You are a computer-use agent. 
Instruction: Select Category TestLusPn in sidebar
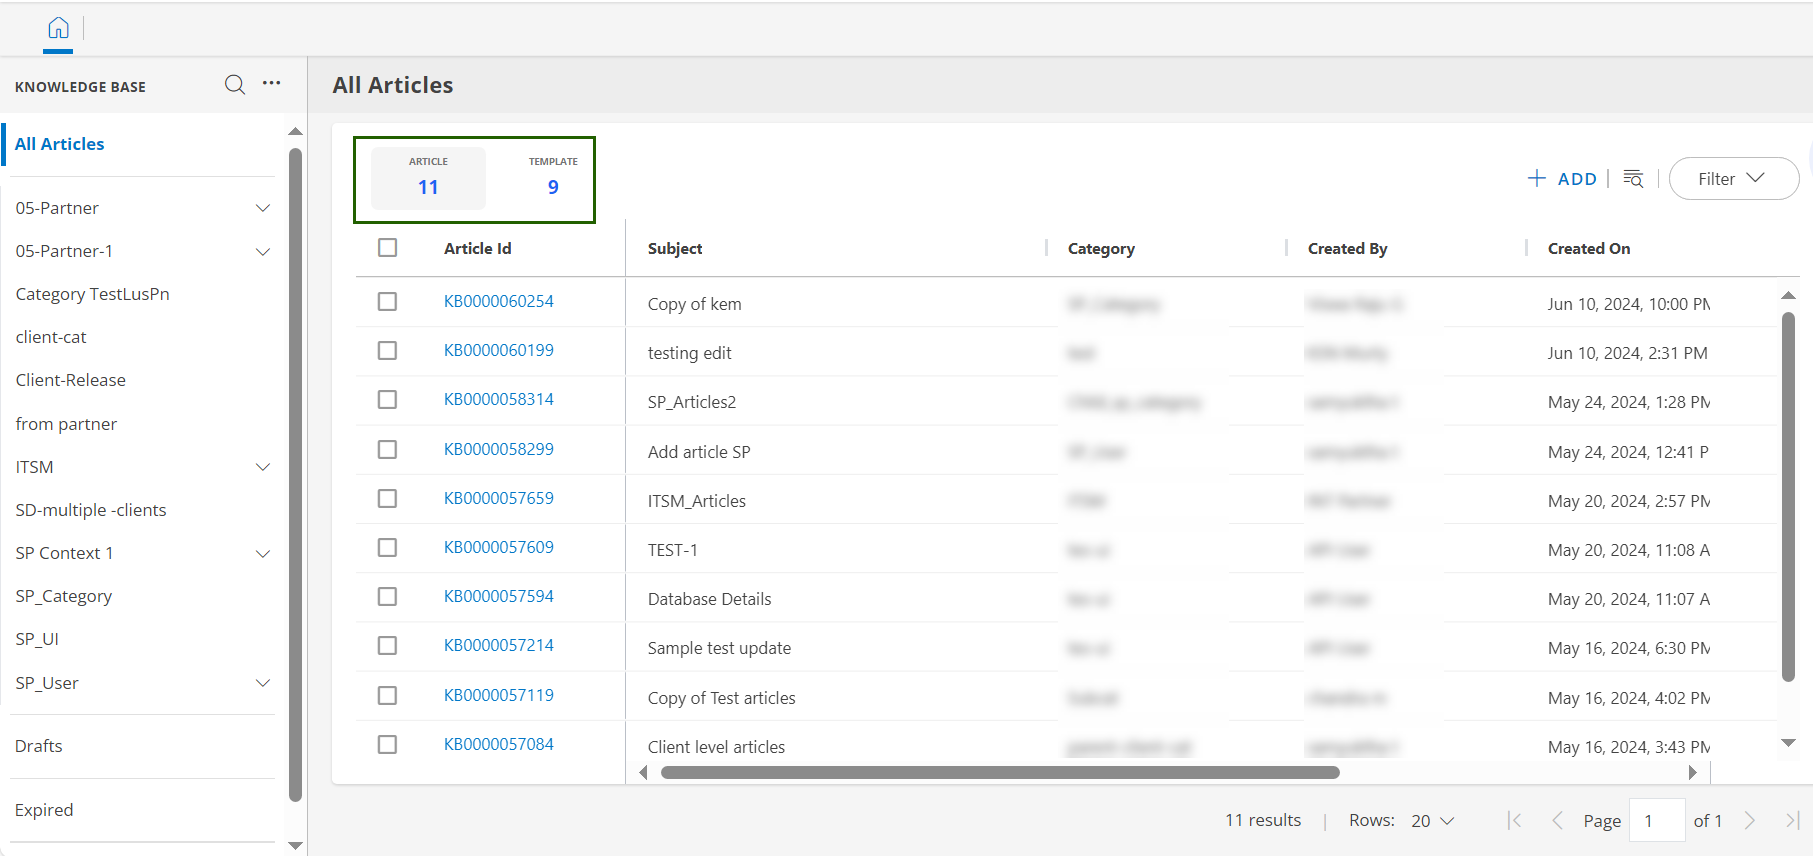(x=93, y=294)
